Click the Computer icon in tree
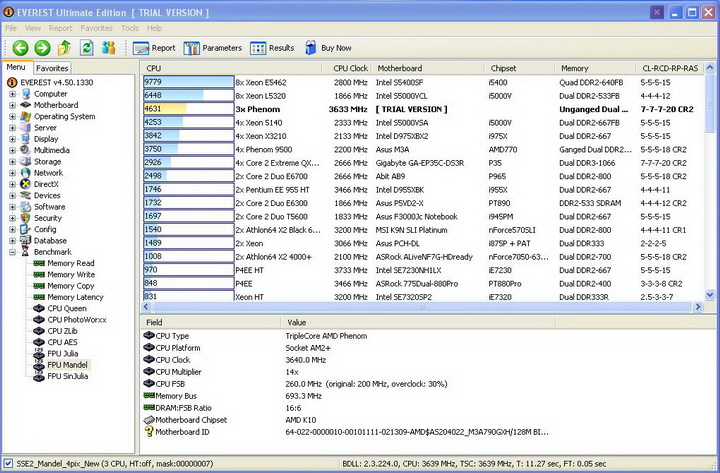 [x=26, y=94]
